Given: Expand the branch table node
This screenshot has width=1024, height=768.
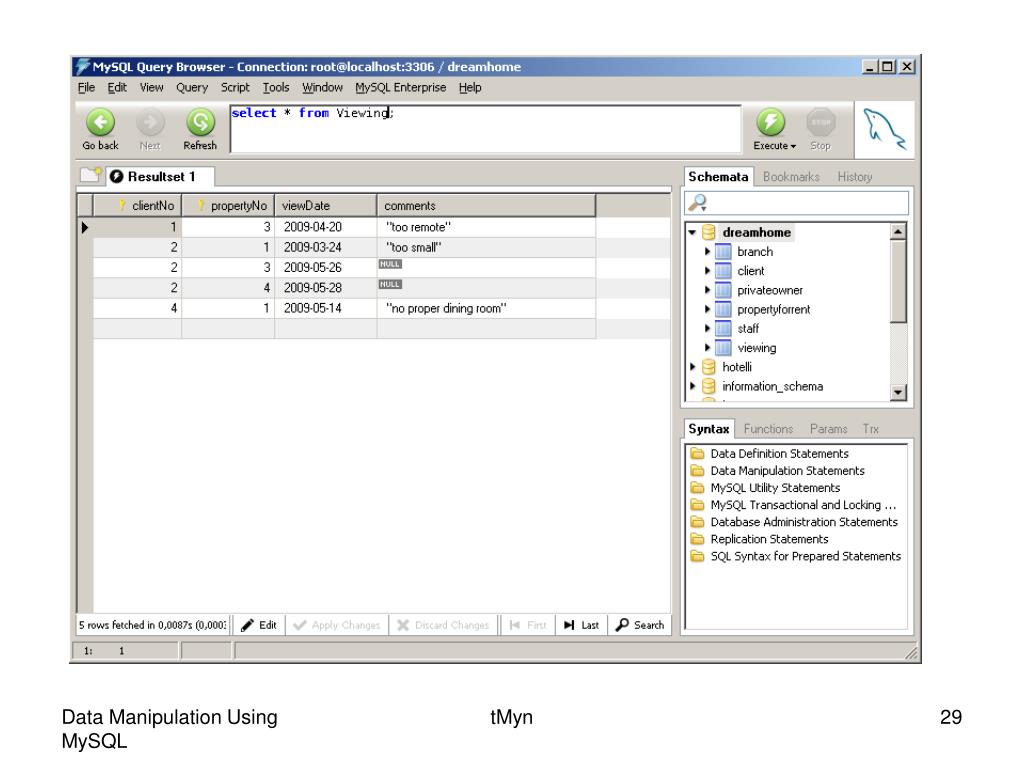Looking at the screenshot, I should (707, 251).
